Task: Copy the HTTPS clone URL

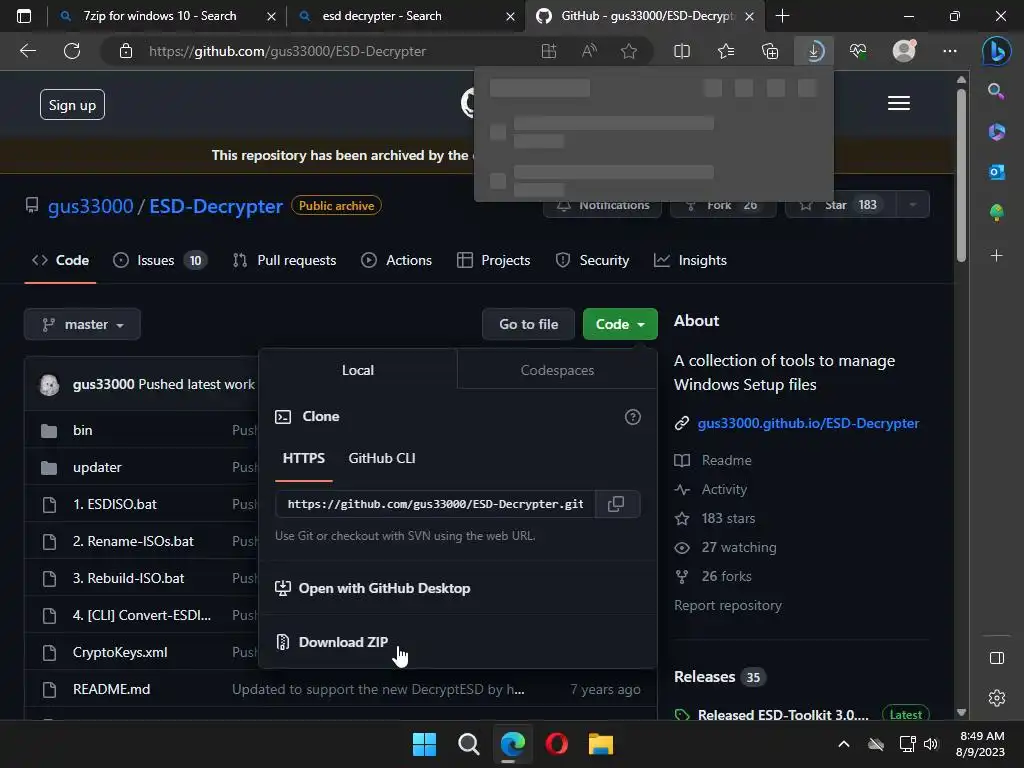Action: click(x=616, y=504)
